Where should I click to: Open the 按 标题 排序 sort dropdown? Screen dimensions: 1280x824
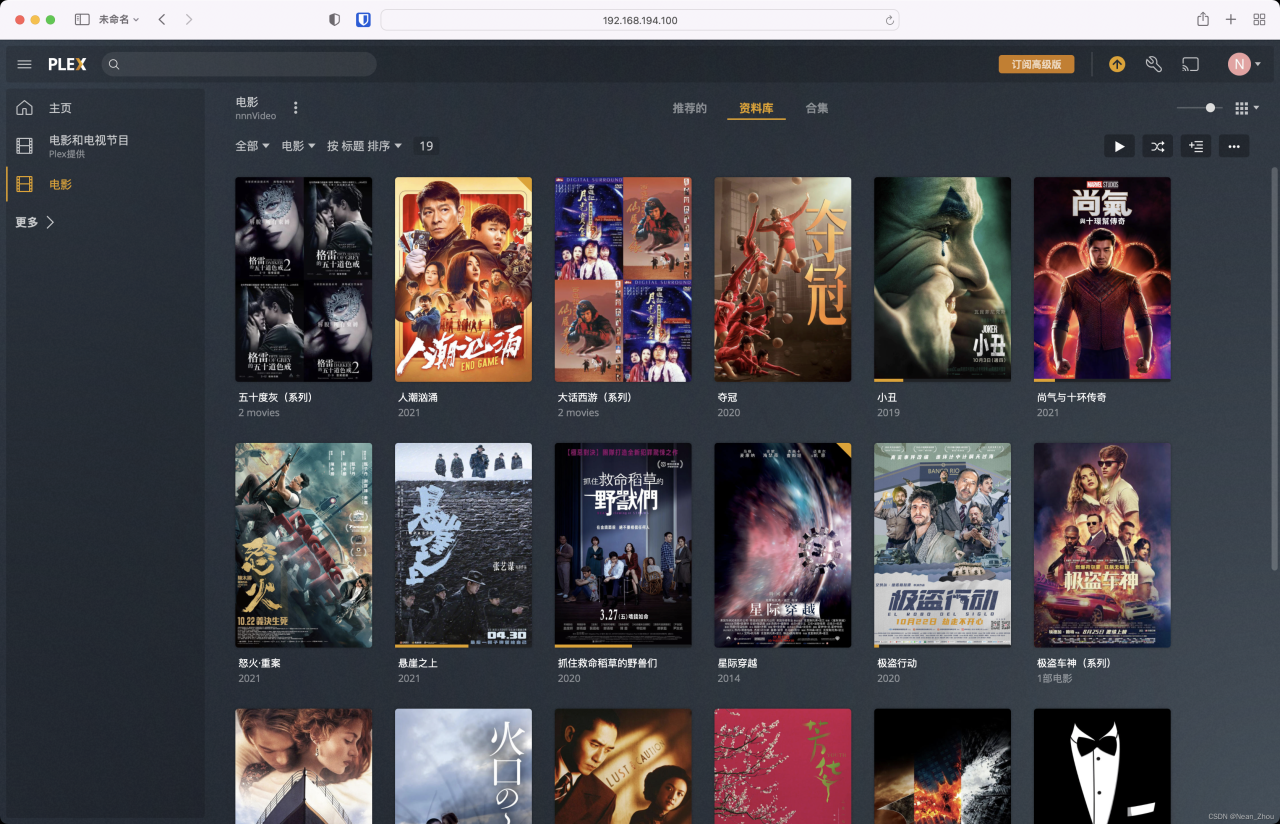click(x=365, y=146)
